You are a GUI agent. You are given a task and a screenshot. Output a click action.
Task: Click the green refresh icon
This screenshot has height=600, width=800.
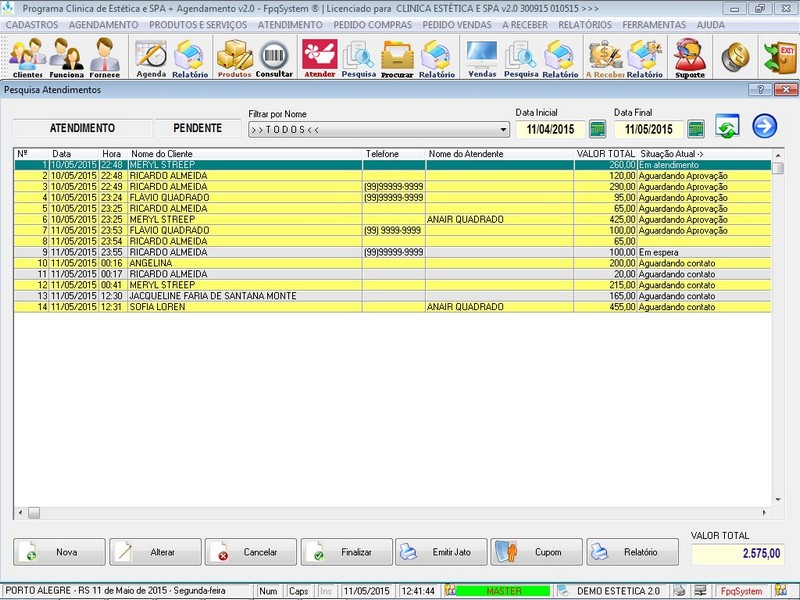pos(727,126)
